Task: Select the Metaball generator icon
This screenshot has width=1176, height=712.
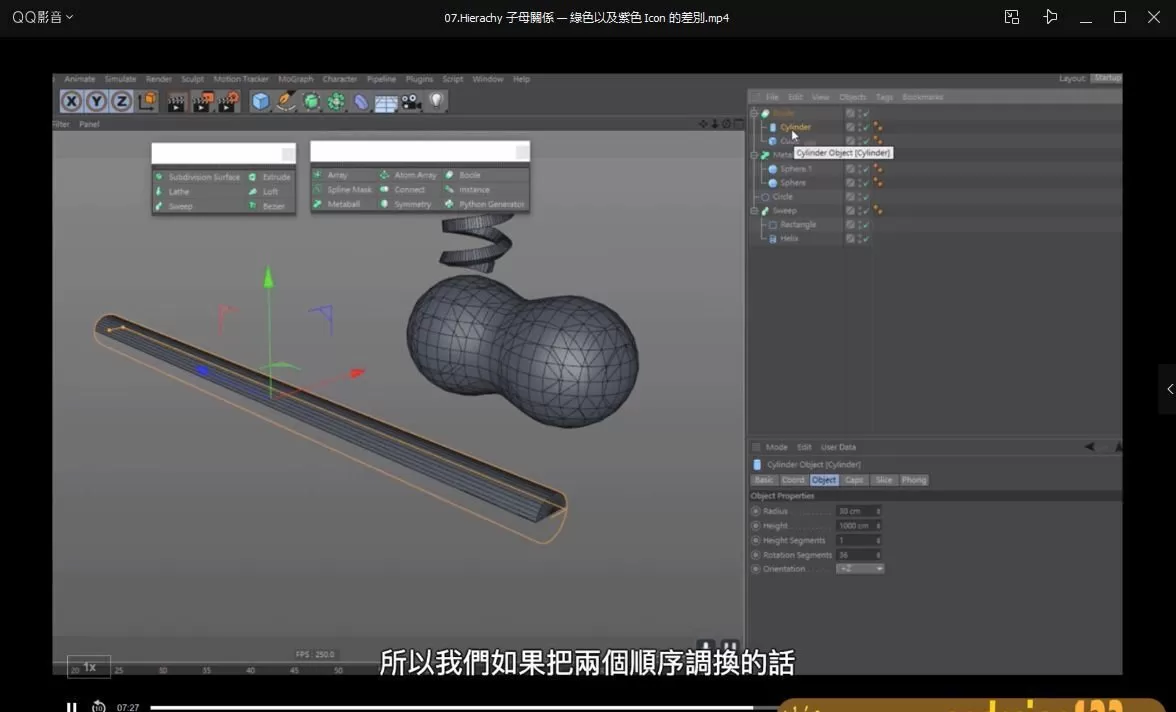Action: coord(317,203)
